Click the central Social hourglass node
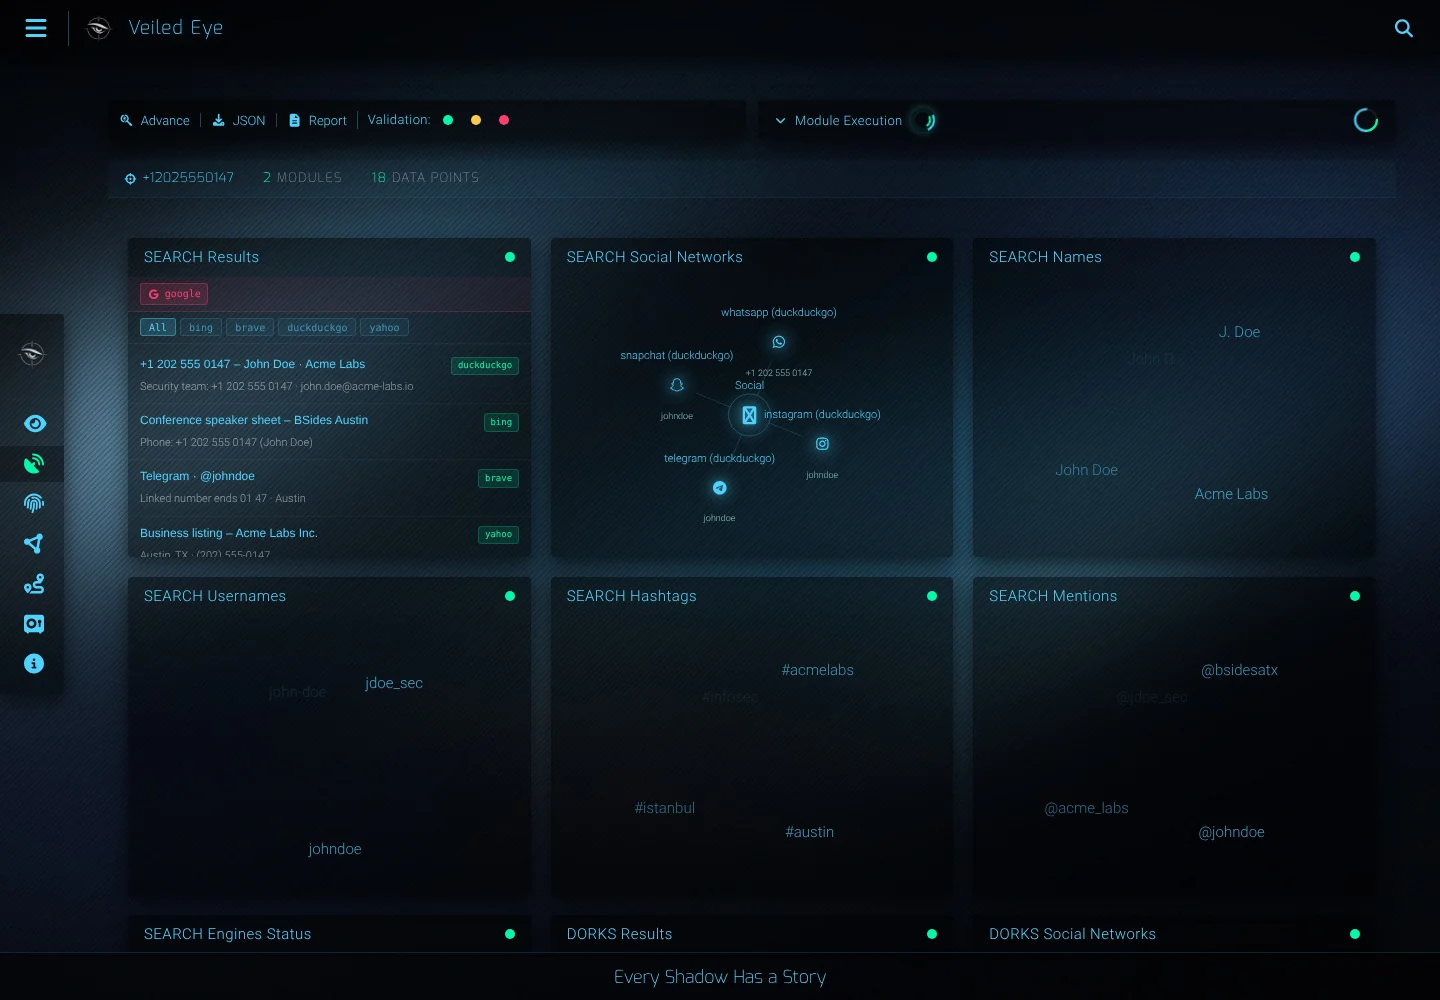The image size is (1440, 1000). tap(749, 415)
